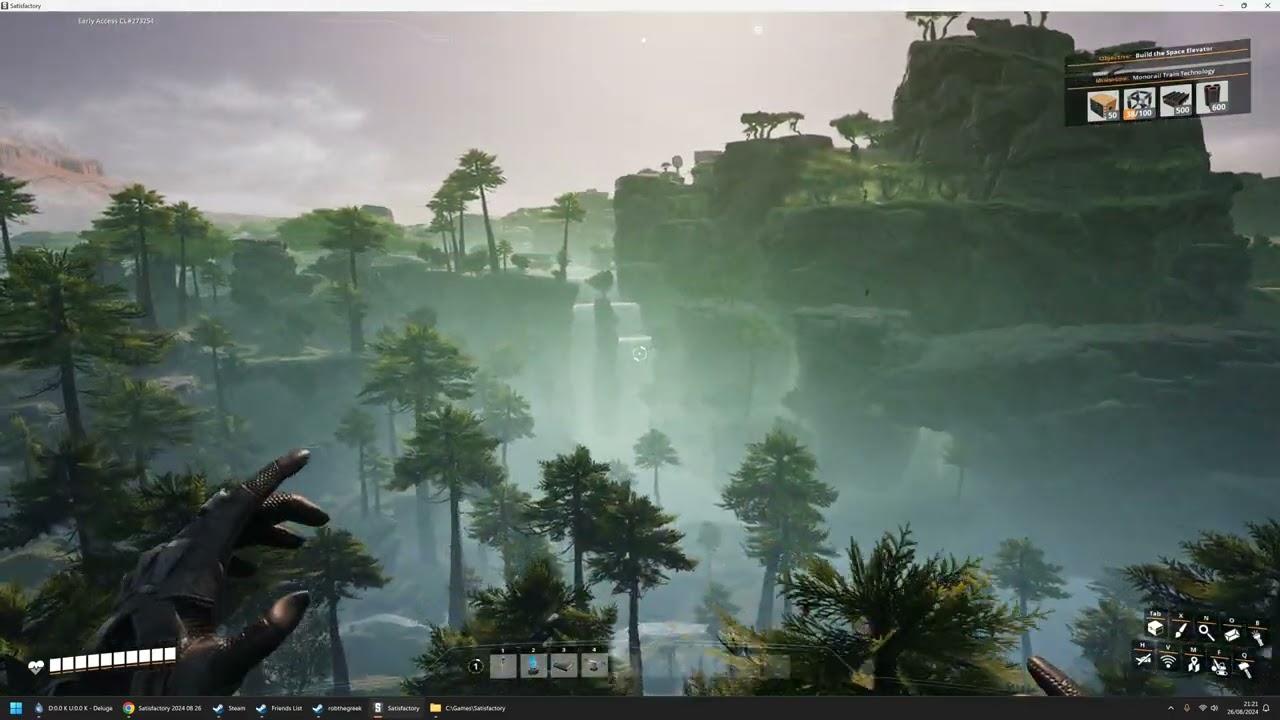
Task: Click the milestone item showing 500
Action: (x=1176, y=100)
